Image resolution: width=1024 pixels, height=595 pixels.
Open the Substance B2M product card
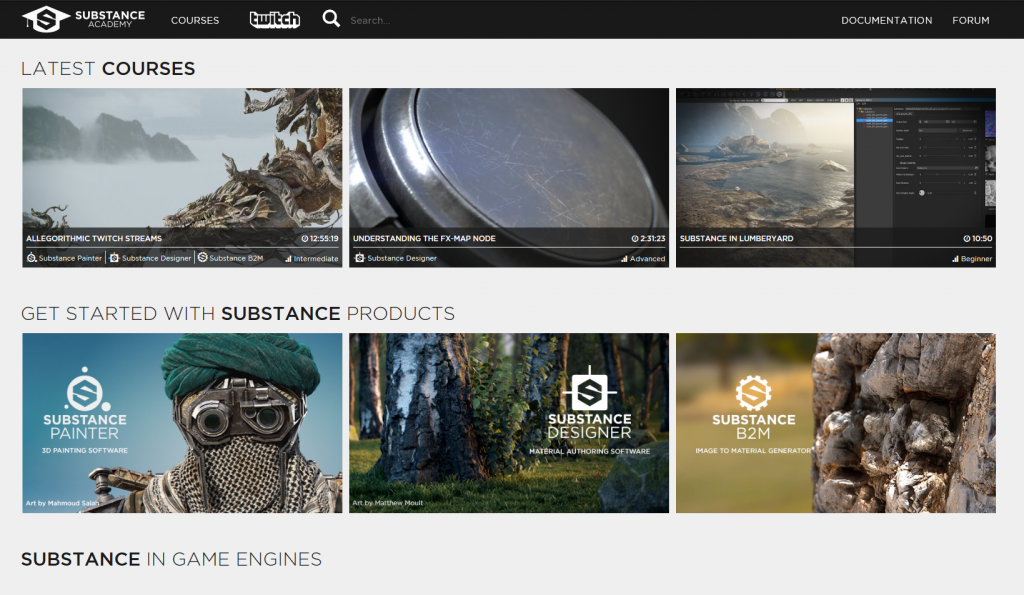coord(835,423)
